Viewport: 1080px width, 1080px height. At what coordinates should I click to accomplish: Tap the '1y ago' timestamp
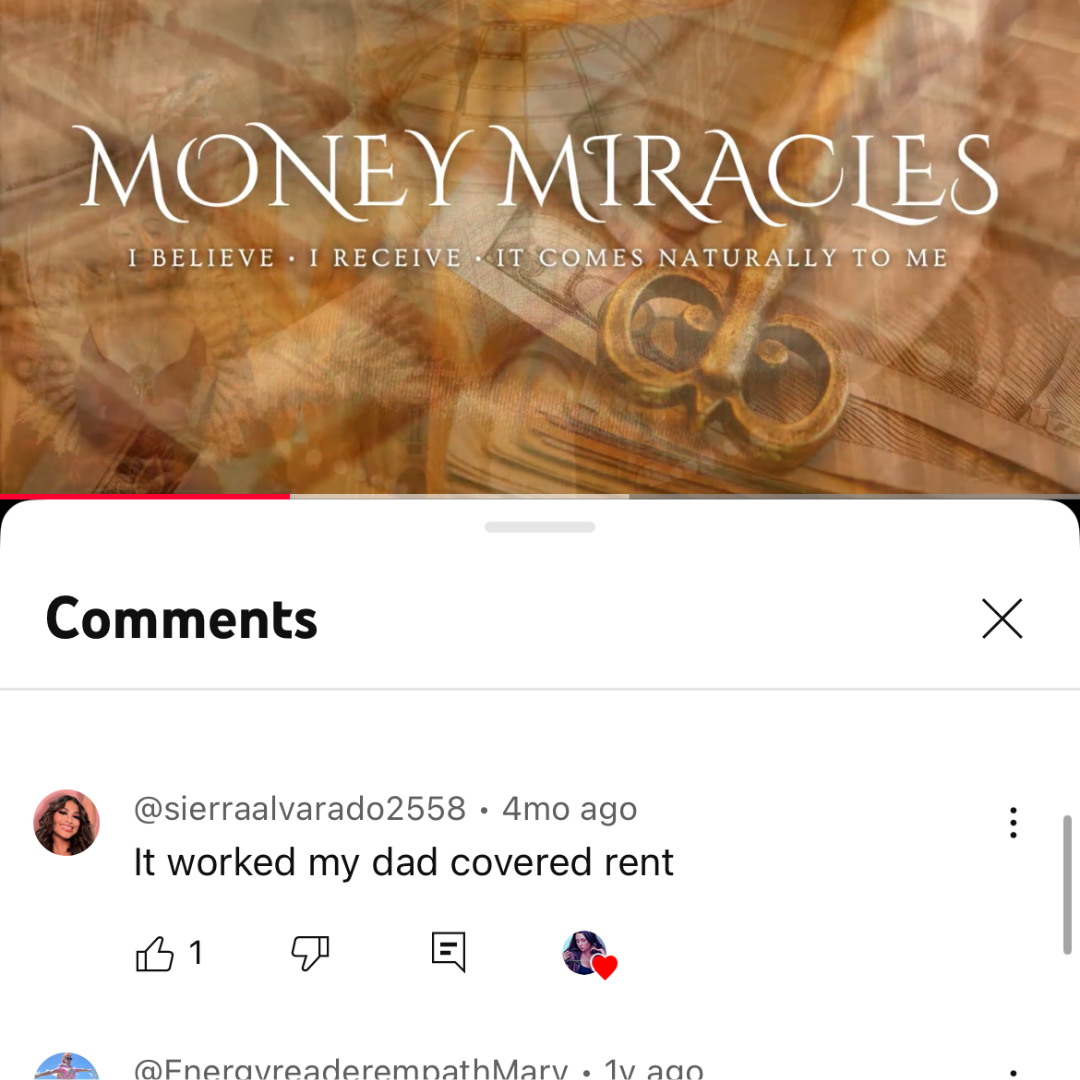click(654, 1069)
